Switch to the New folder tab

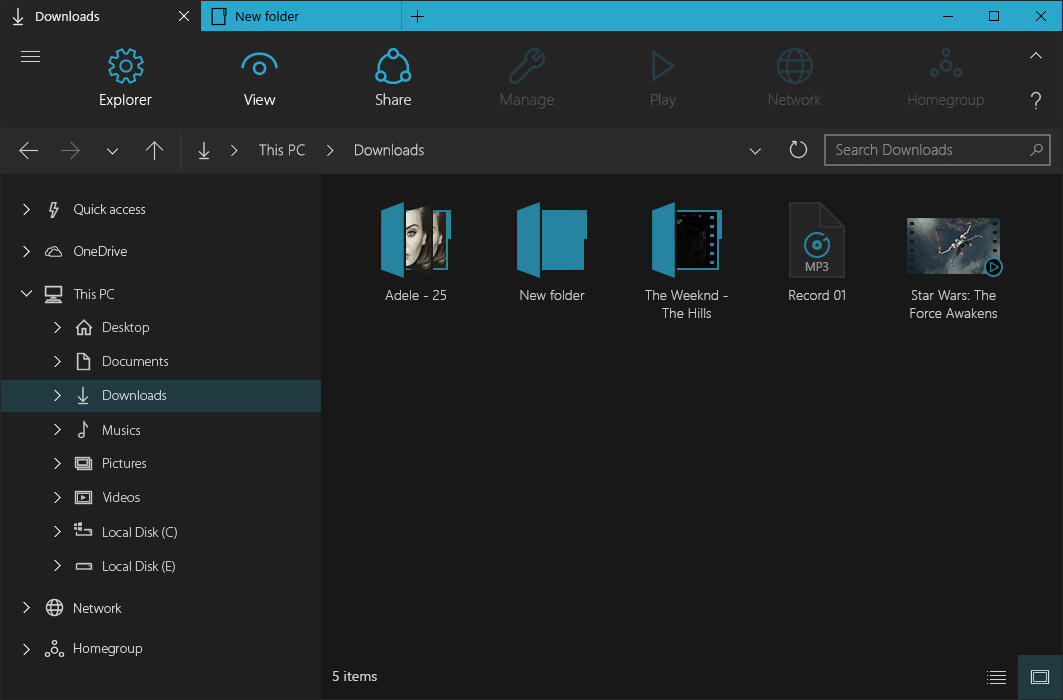264,16
